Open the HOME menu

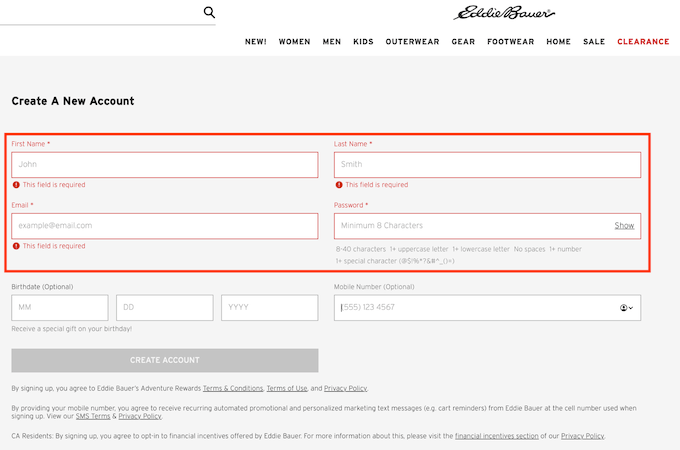coord(559,42)
